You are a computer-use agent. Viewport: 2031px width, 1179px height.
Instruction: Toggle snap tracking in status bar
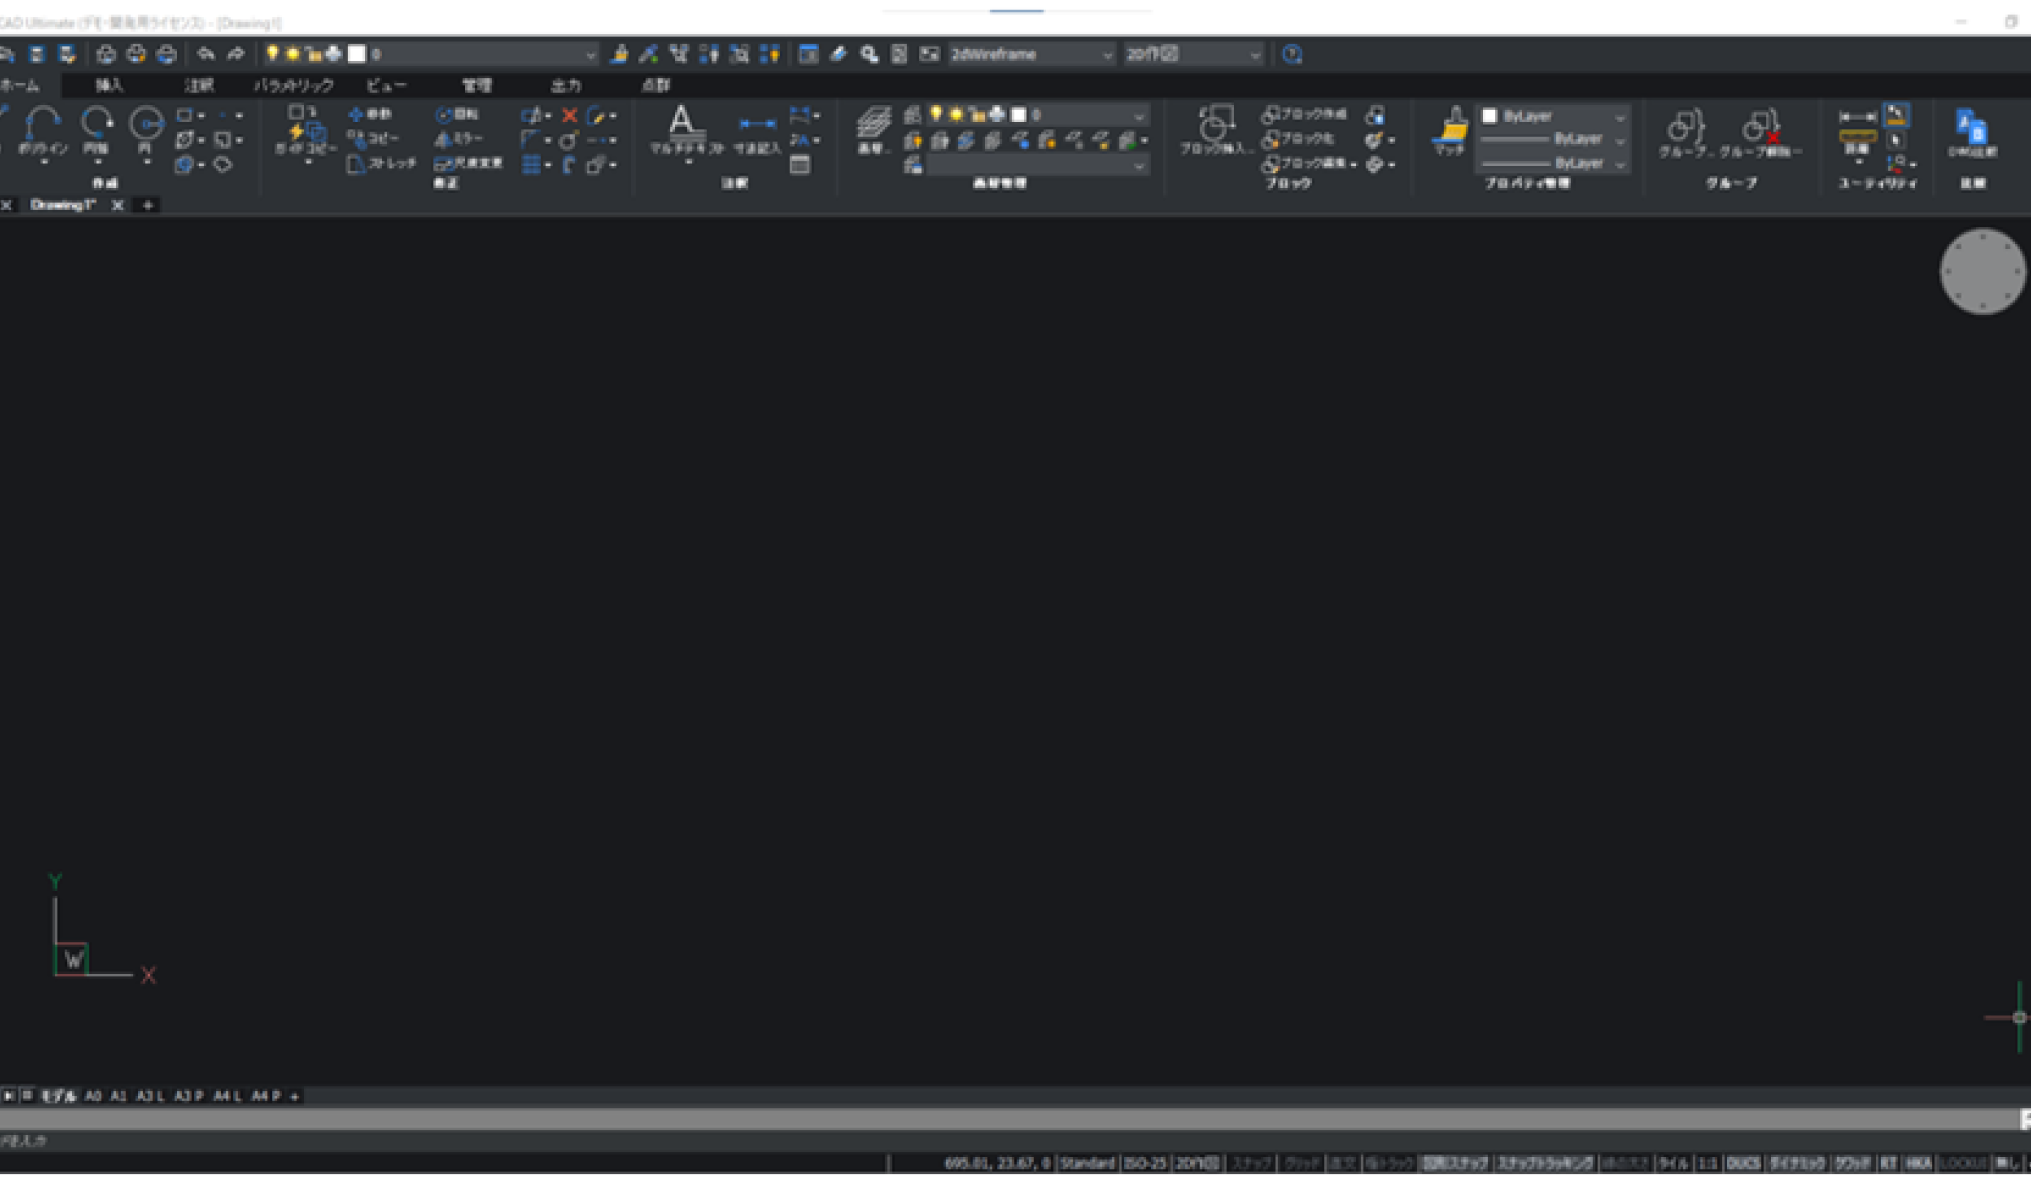coord(1545,1163)
